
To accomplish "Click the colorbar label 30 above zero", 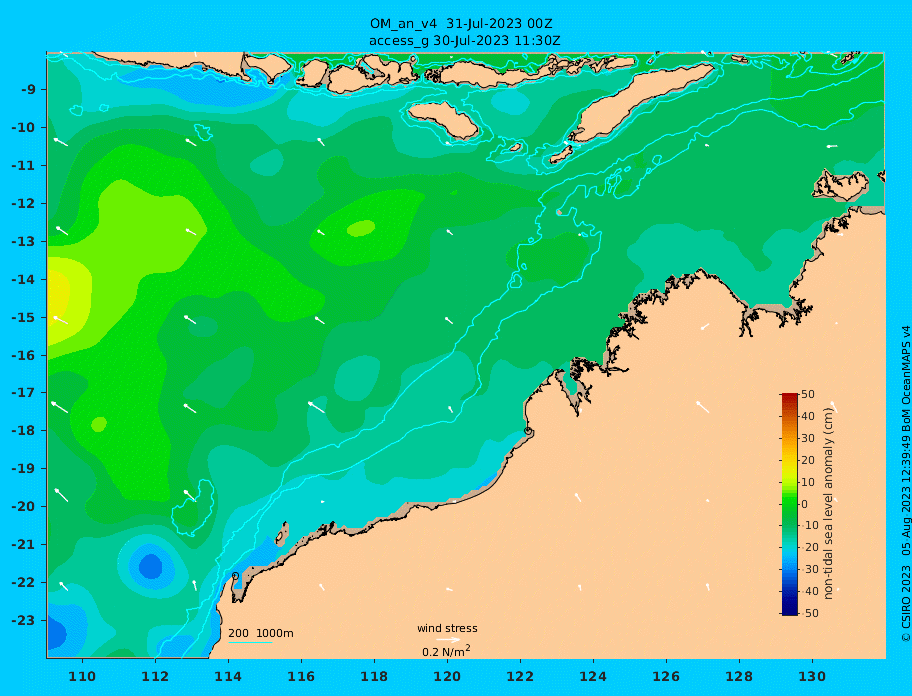I will point(808,438).
